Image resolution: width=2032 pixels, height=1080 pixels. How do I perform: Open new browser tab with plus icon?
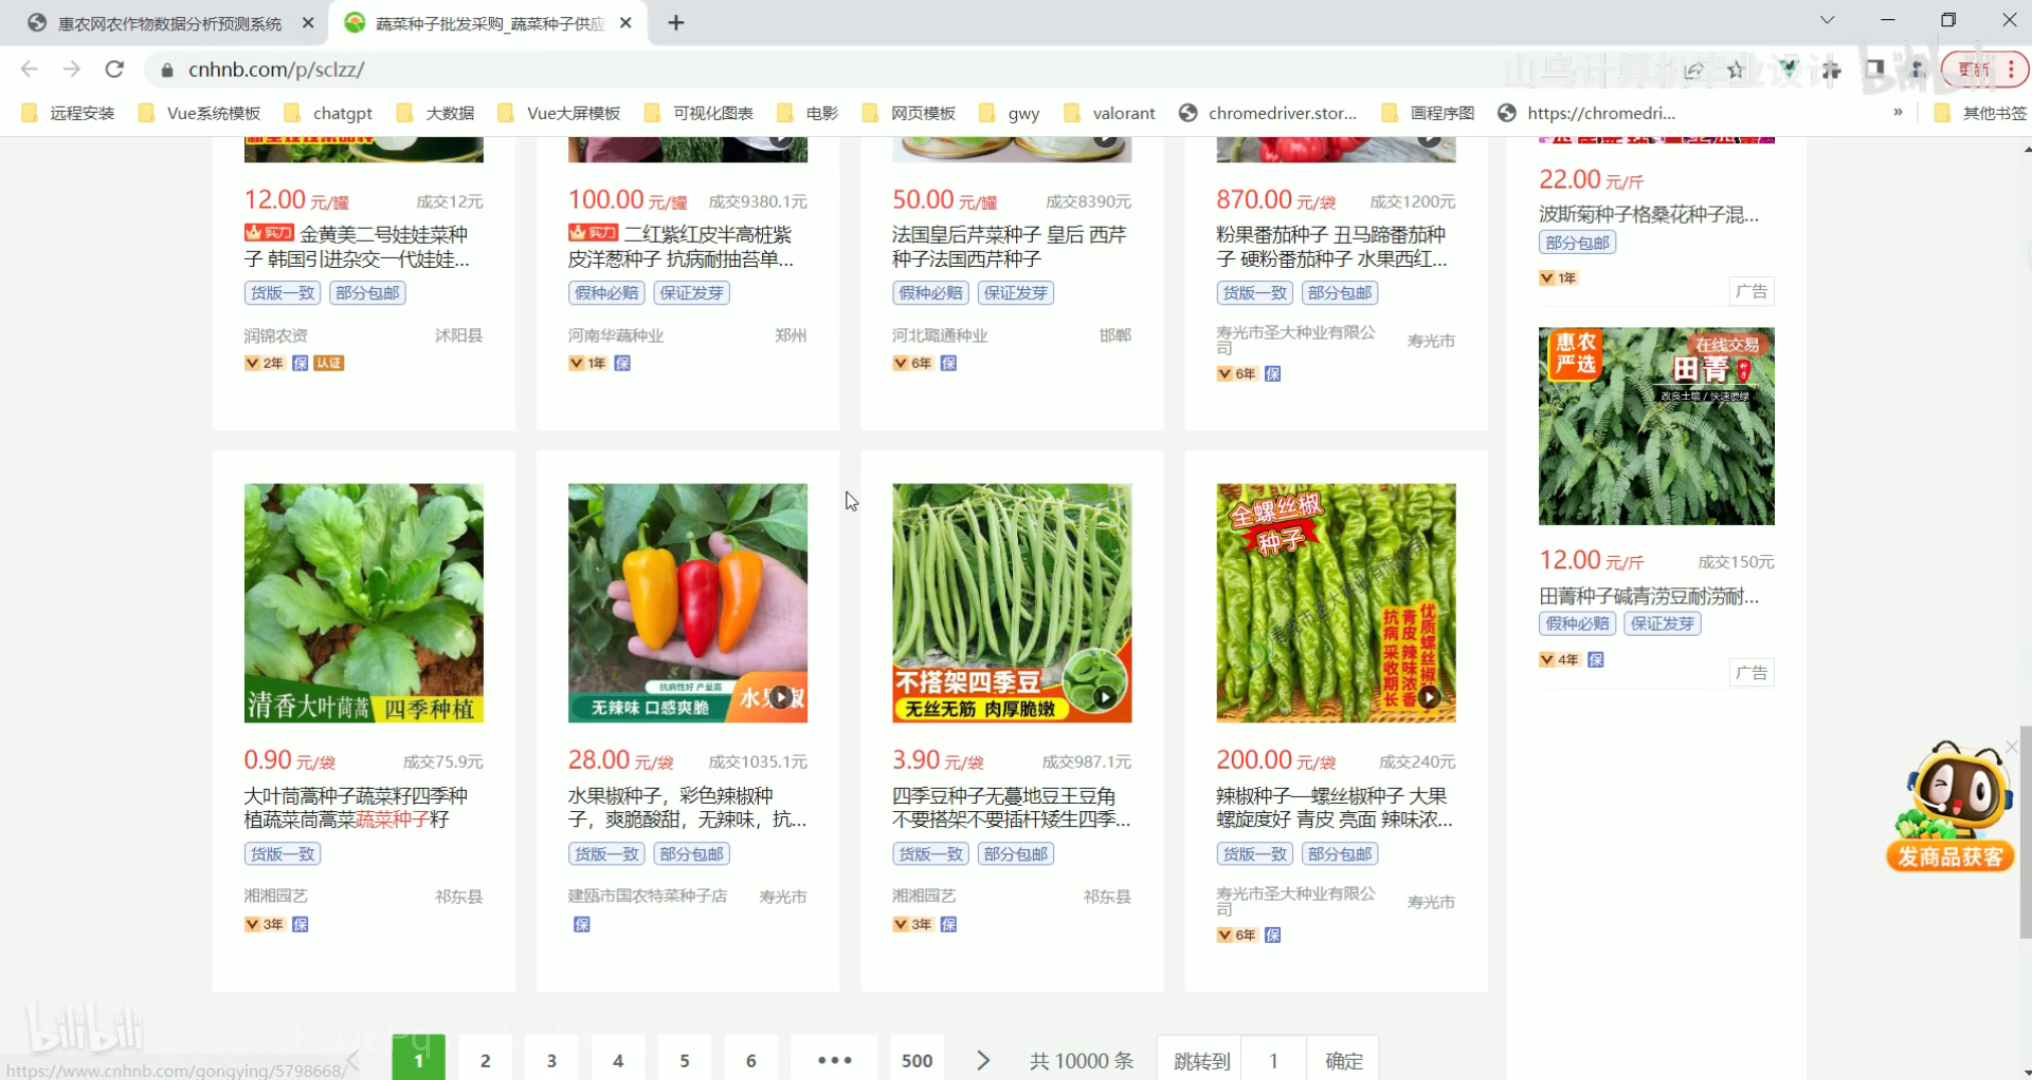[x=676, y=22]
